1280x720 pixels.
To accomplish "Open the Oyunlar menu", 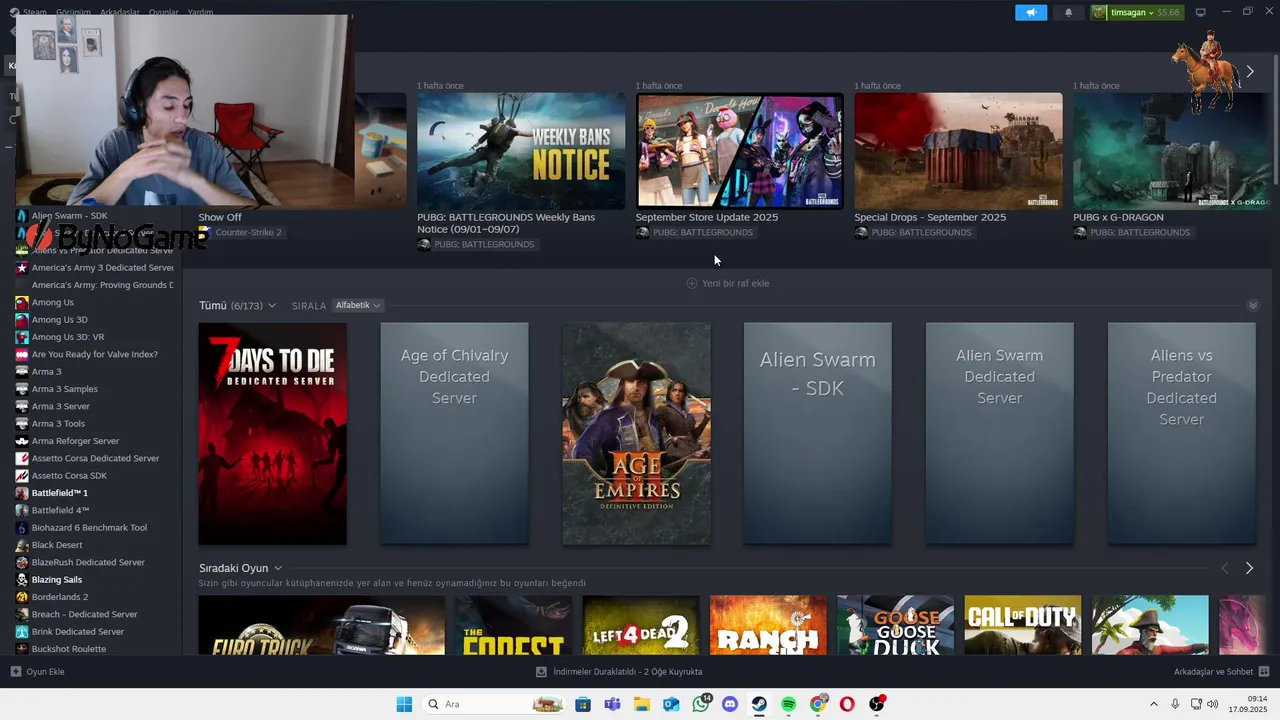I will [x=164, y=12].
